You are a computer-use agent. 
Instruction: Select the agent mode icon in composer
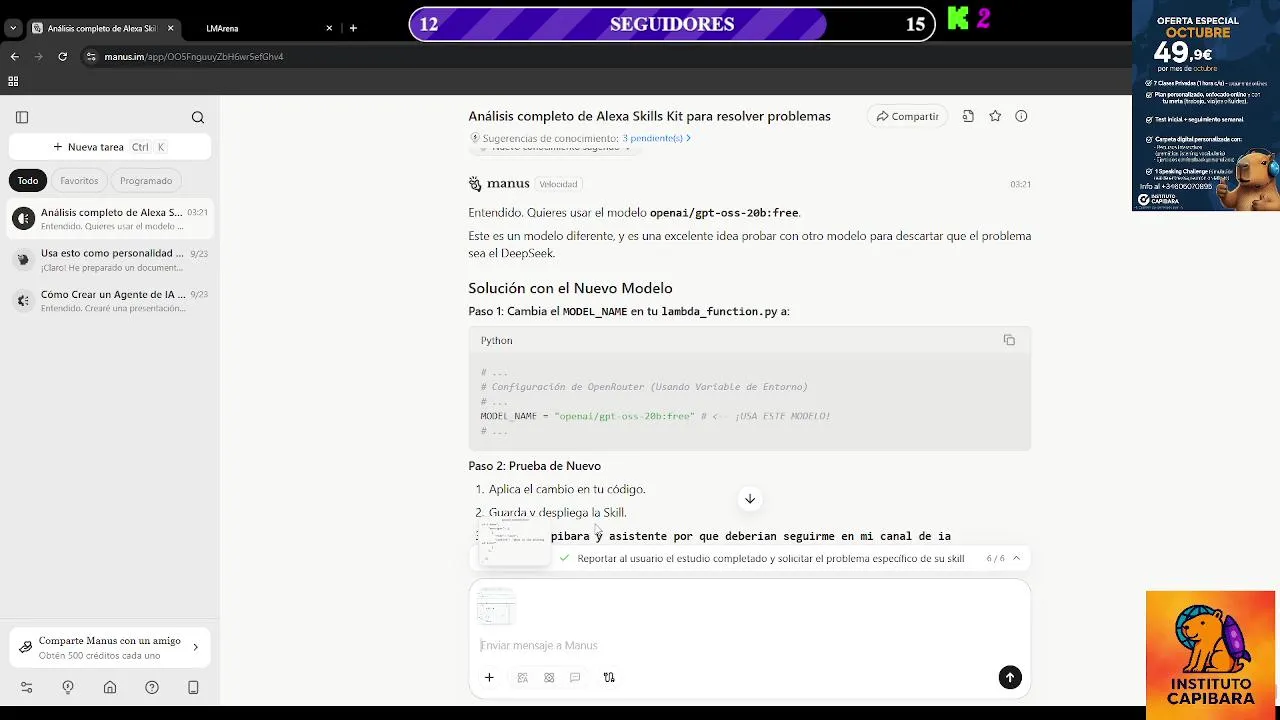tap(549, 677)
